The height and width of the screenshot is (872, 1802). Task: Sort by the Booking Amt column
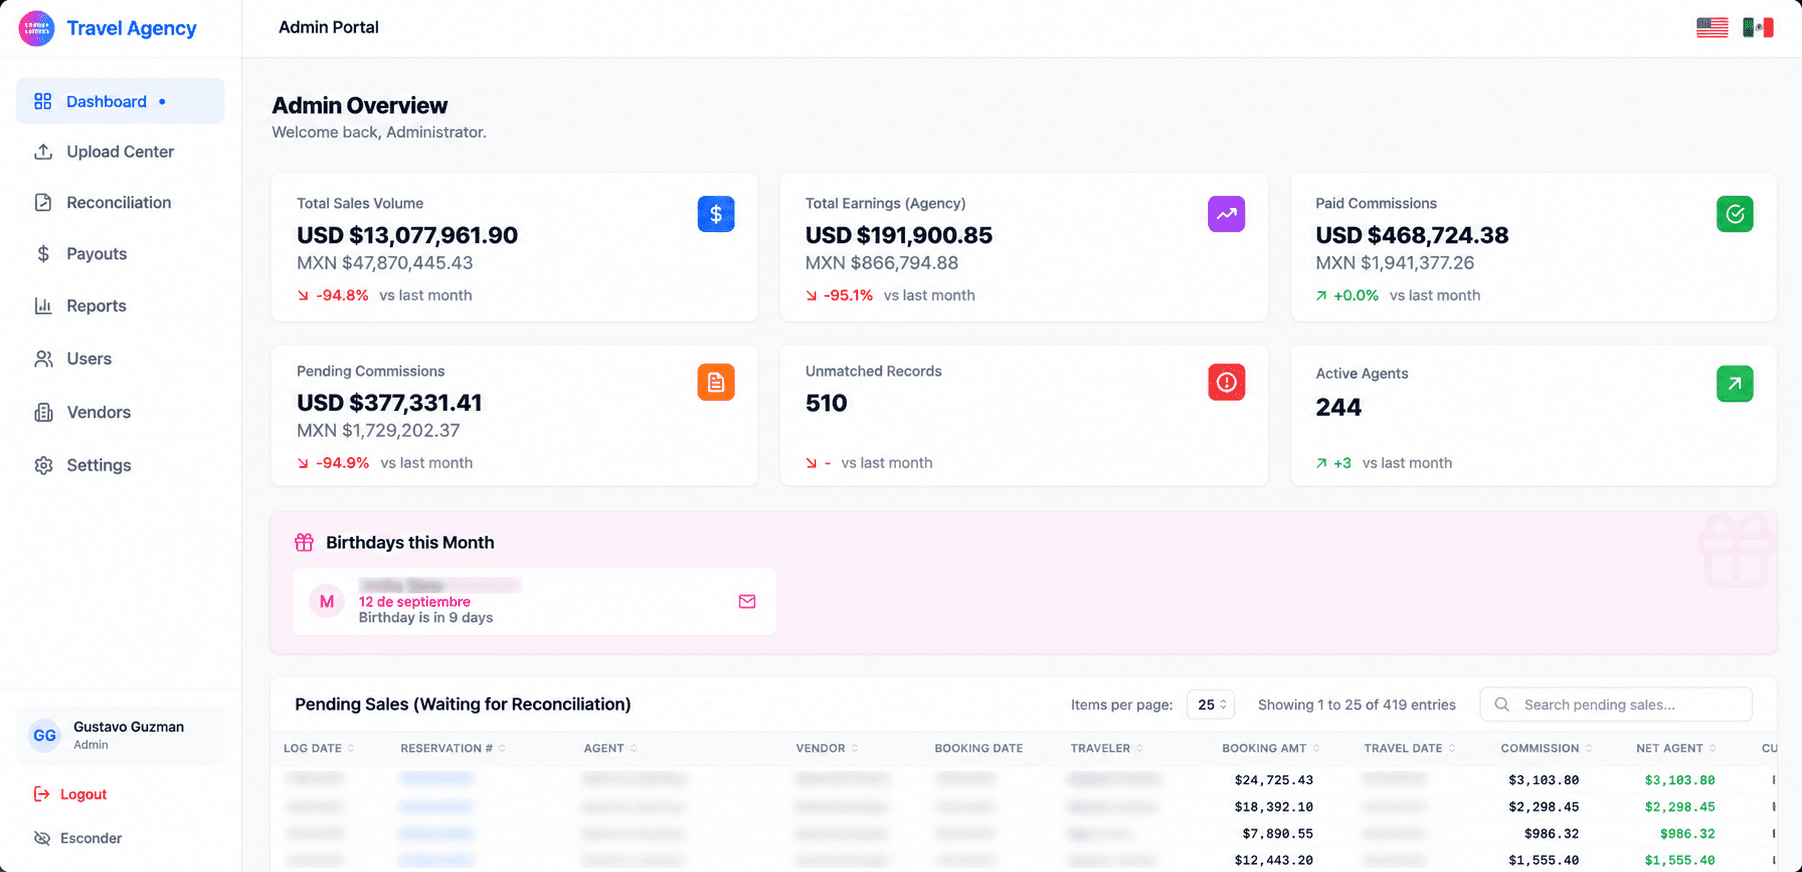point(1270,748)
